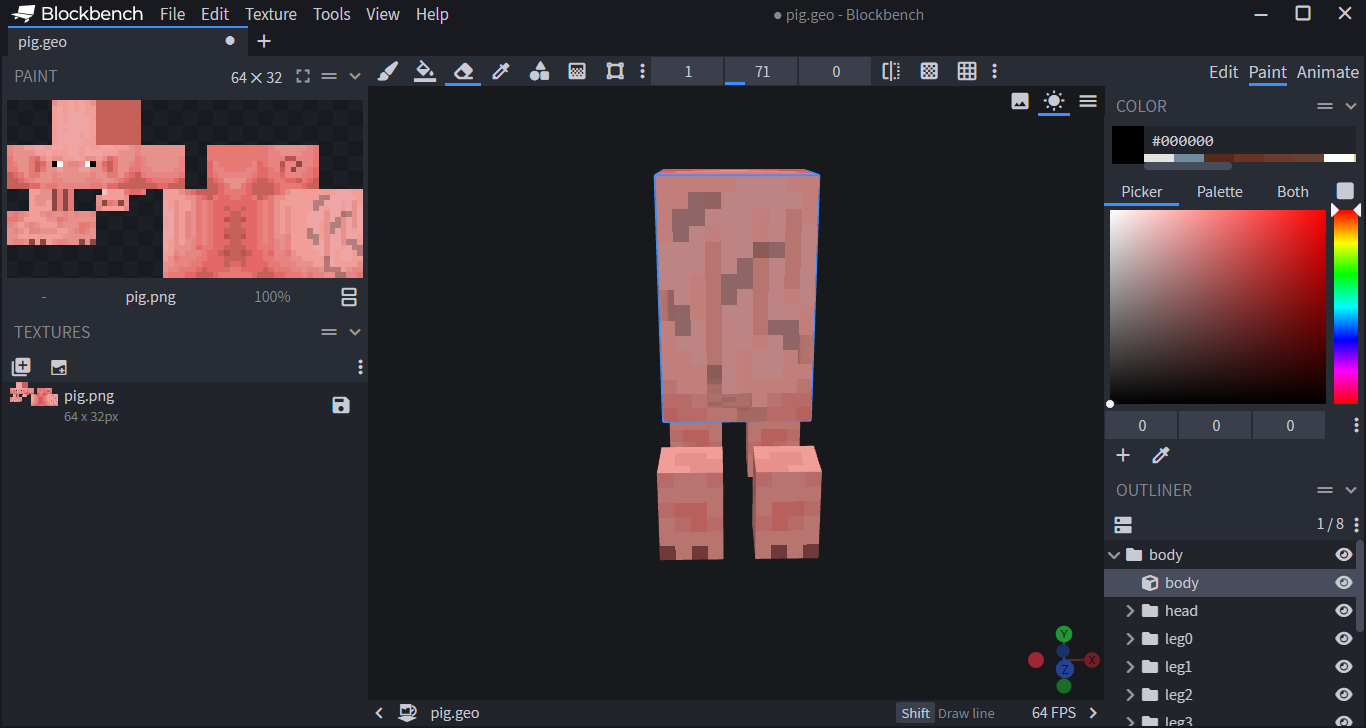
Task: Collapse the Color panel
Action: (x=1350, y=106)
